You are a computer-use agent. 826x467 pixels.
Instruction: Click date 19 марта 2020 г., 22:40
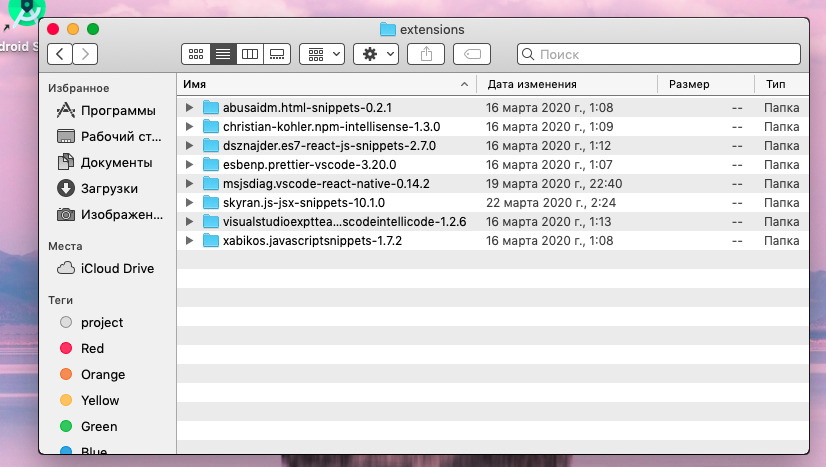(x=554, y=183)
